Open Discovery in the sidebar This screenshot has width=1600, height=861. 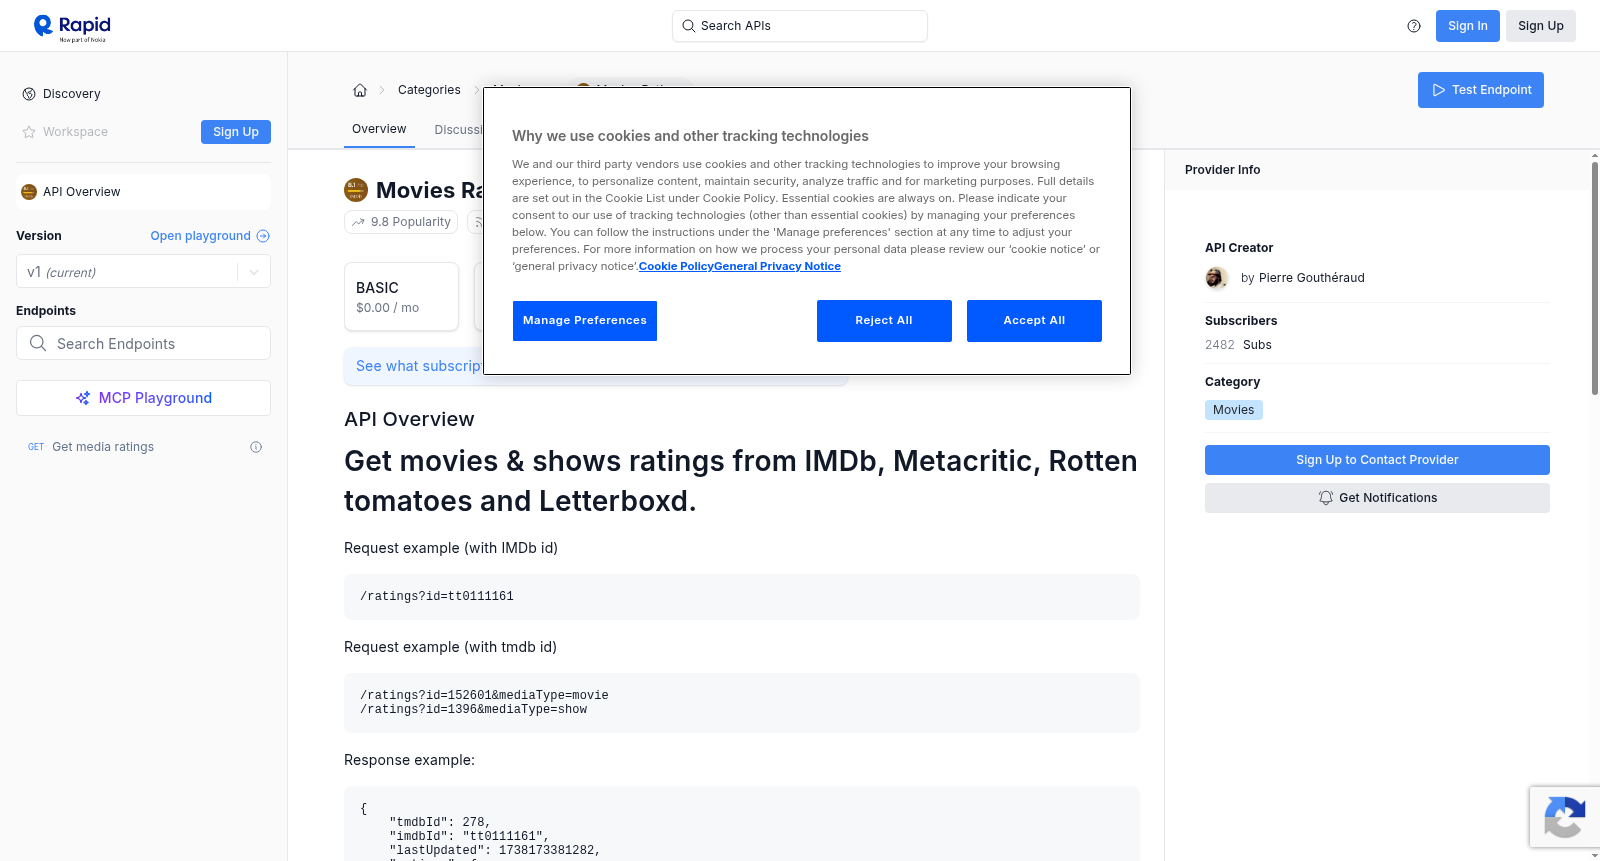click(x=72, y=94)
